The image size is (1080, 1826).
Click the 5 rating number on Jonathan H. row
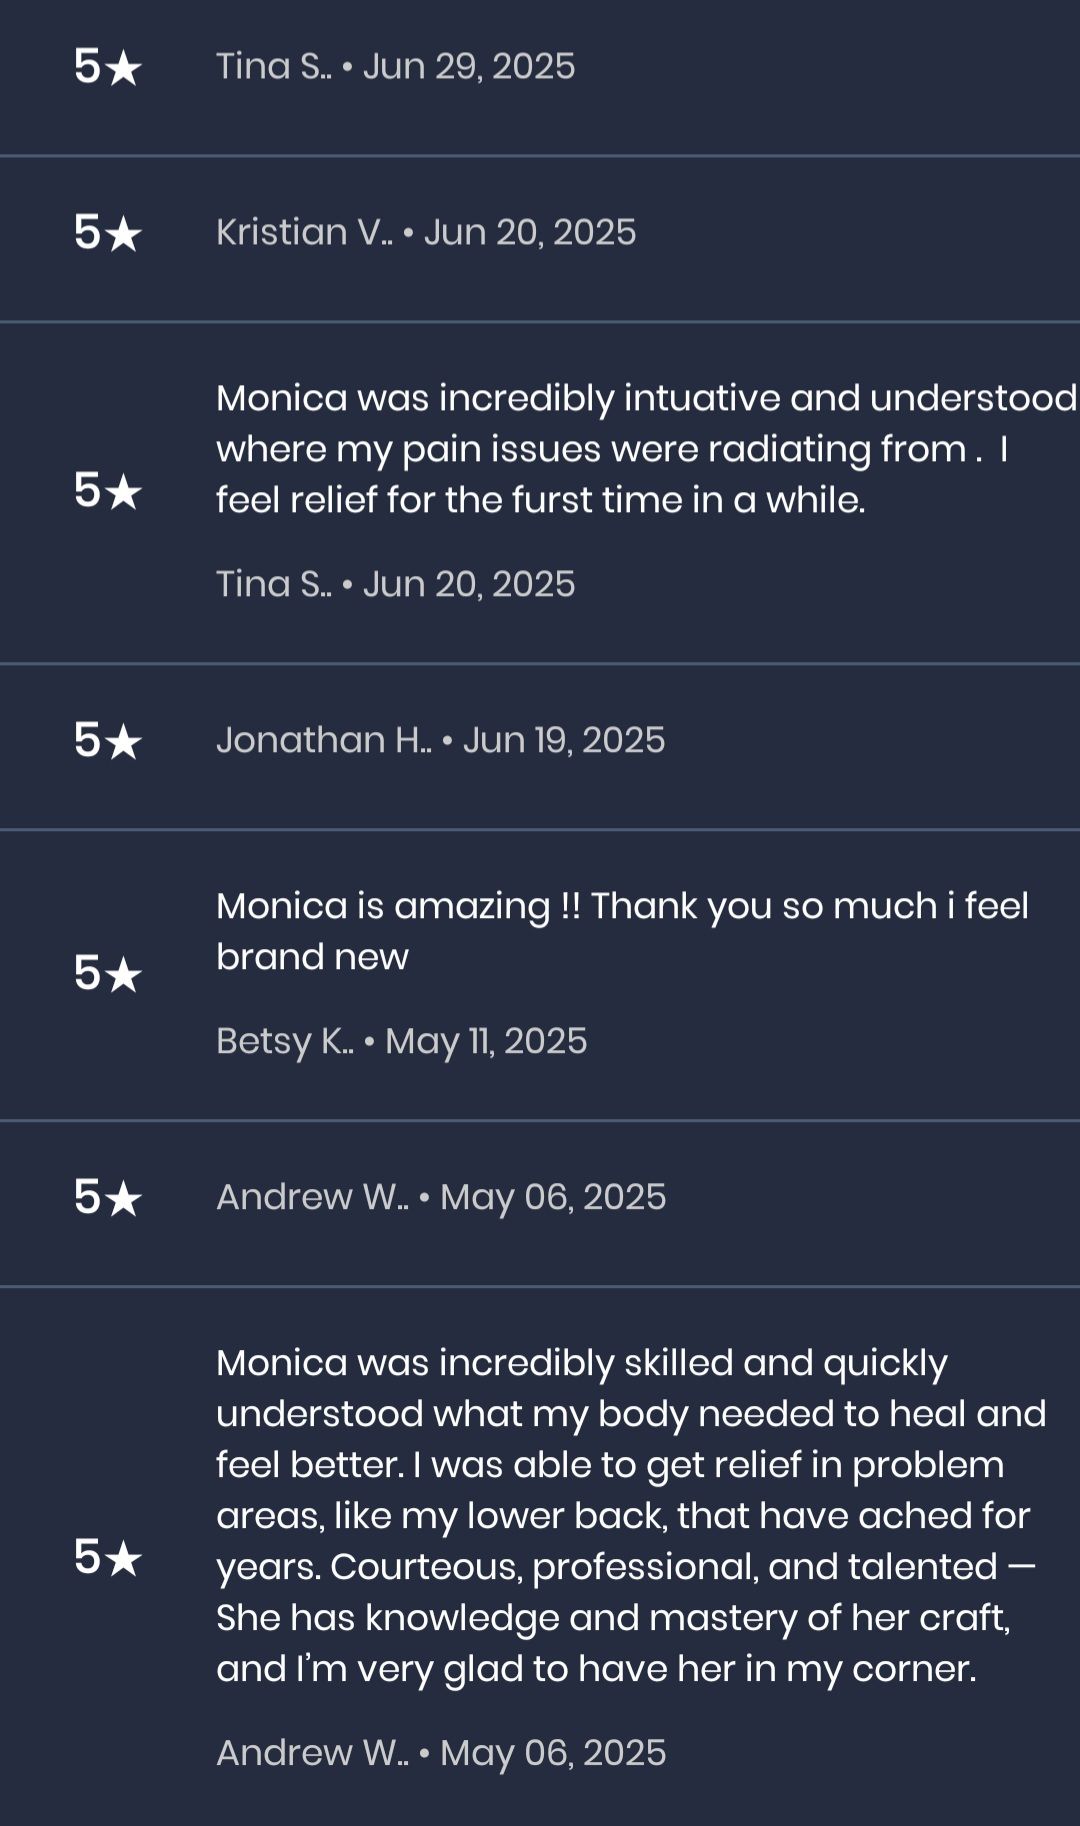(x=87, y=741)
